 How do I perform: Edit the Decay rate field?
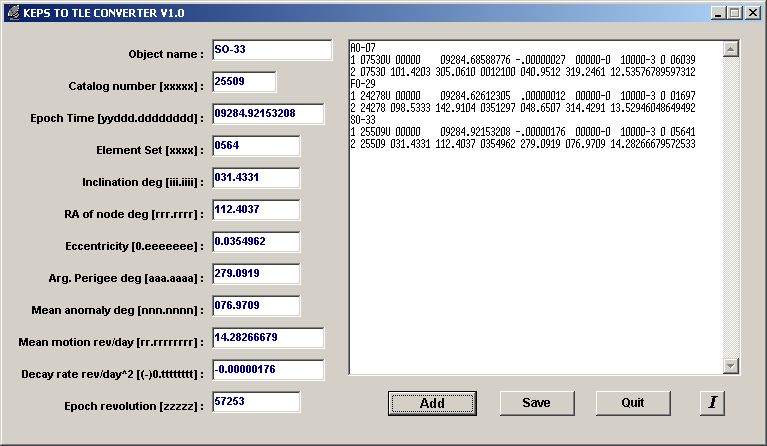point(268,370)
